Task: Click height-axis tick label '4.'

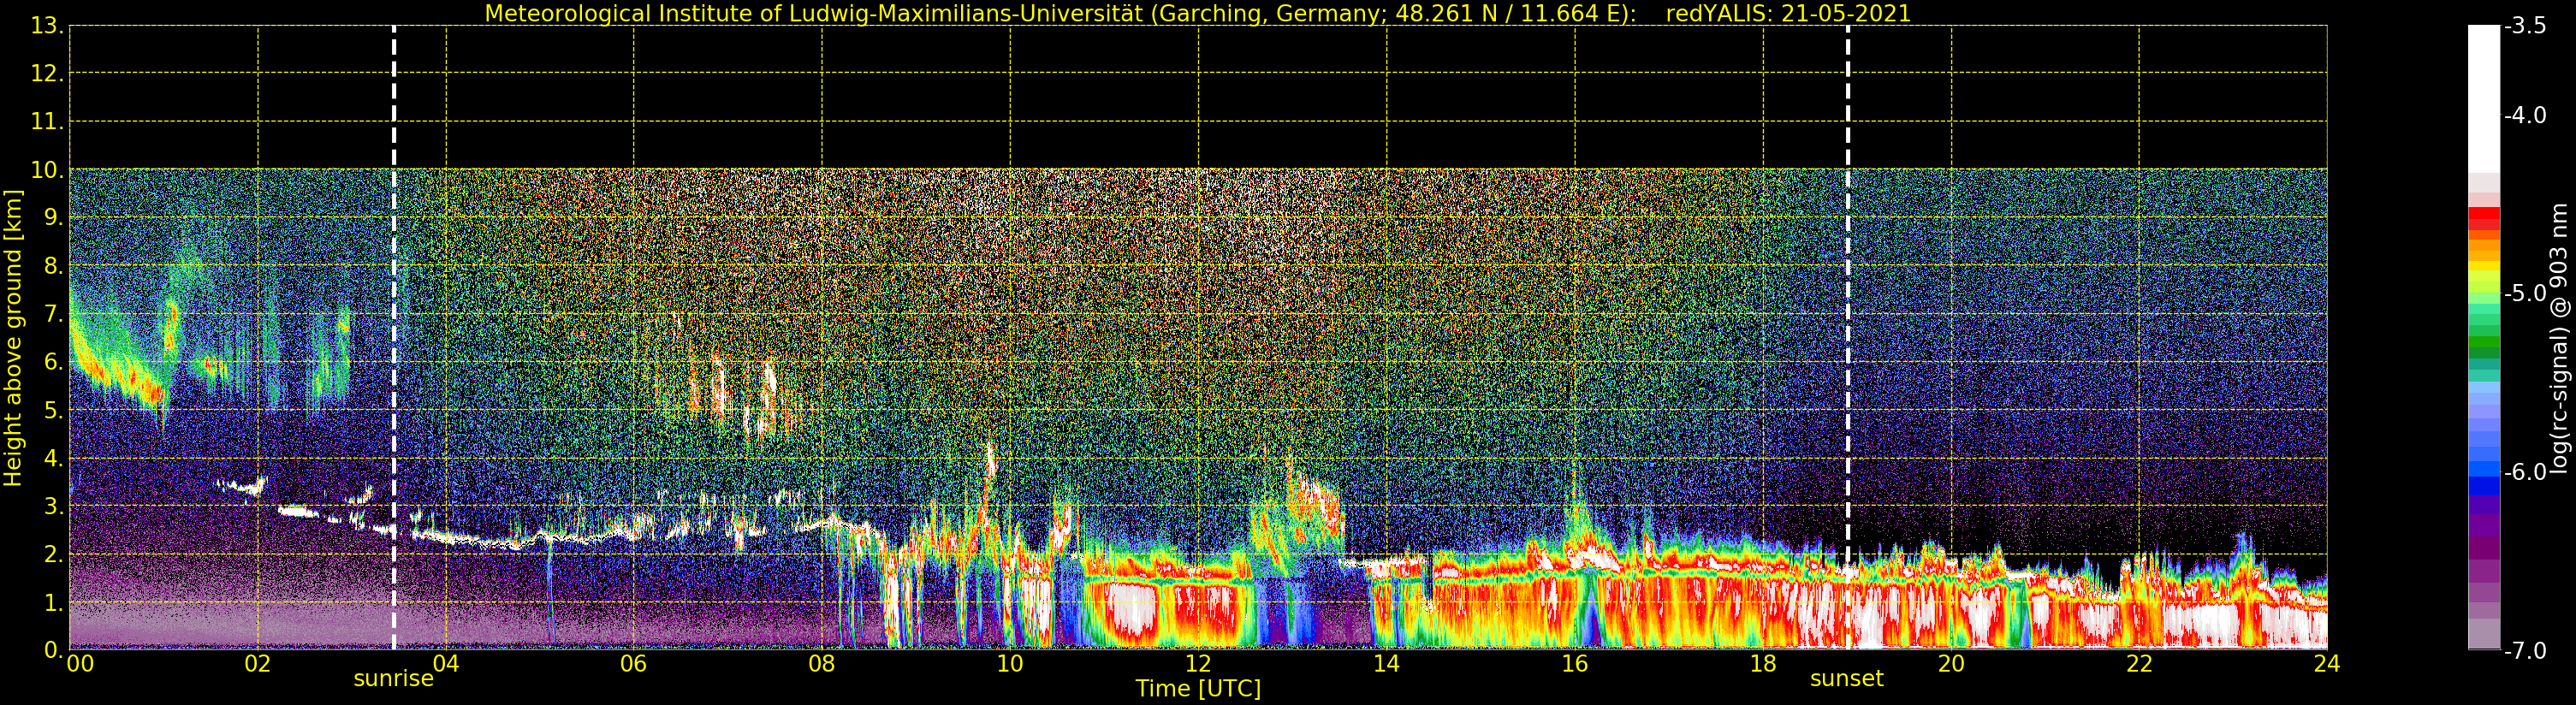Action: pyautogui.click(x=54, y=458)
